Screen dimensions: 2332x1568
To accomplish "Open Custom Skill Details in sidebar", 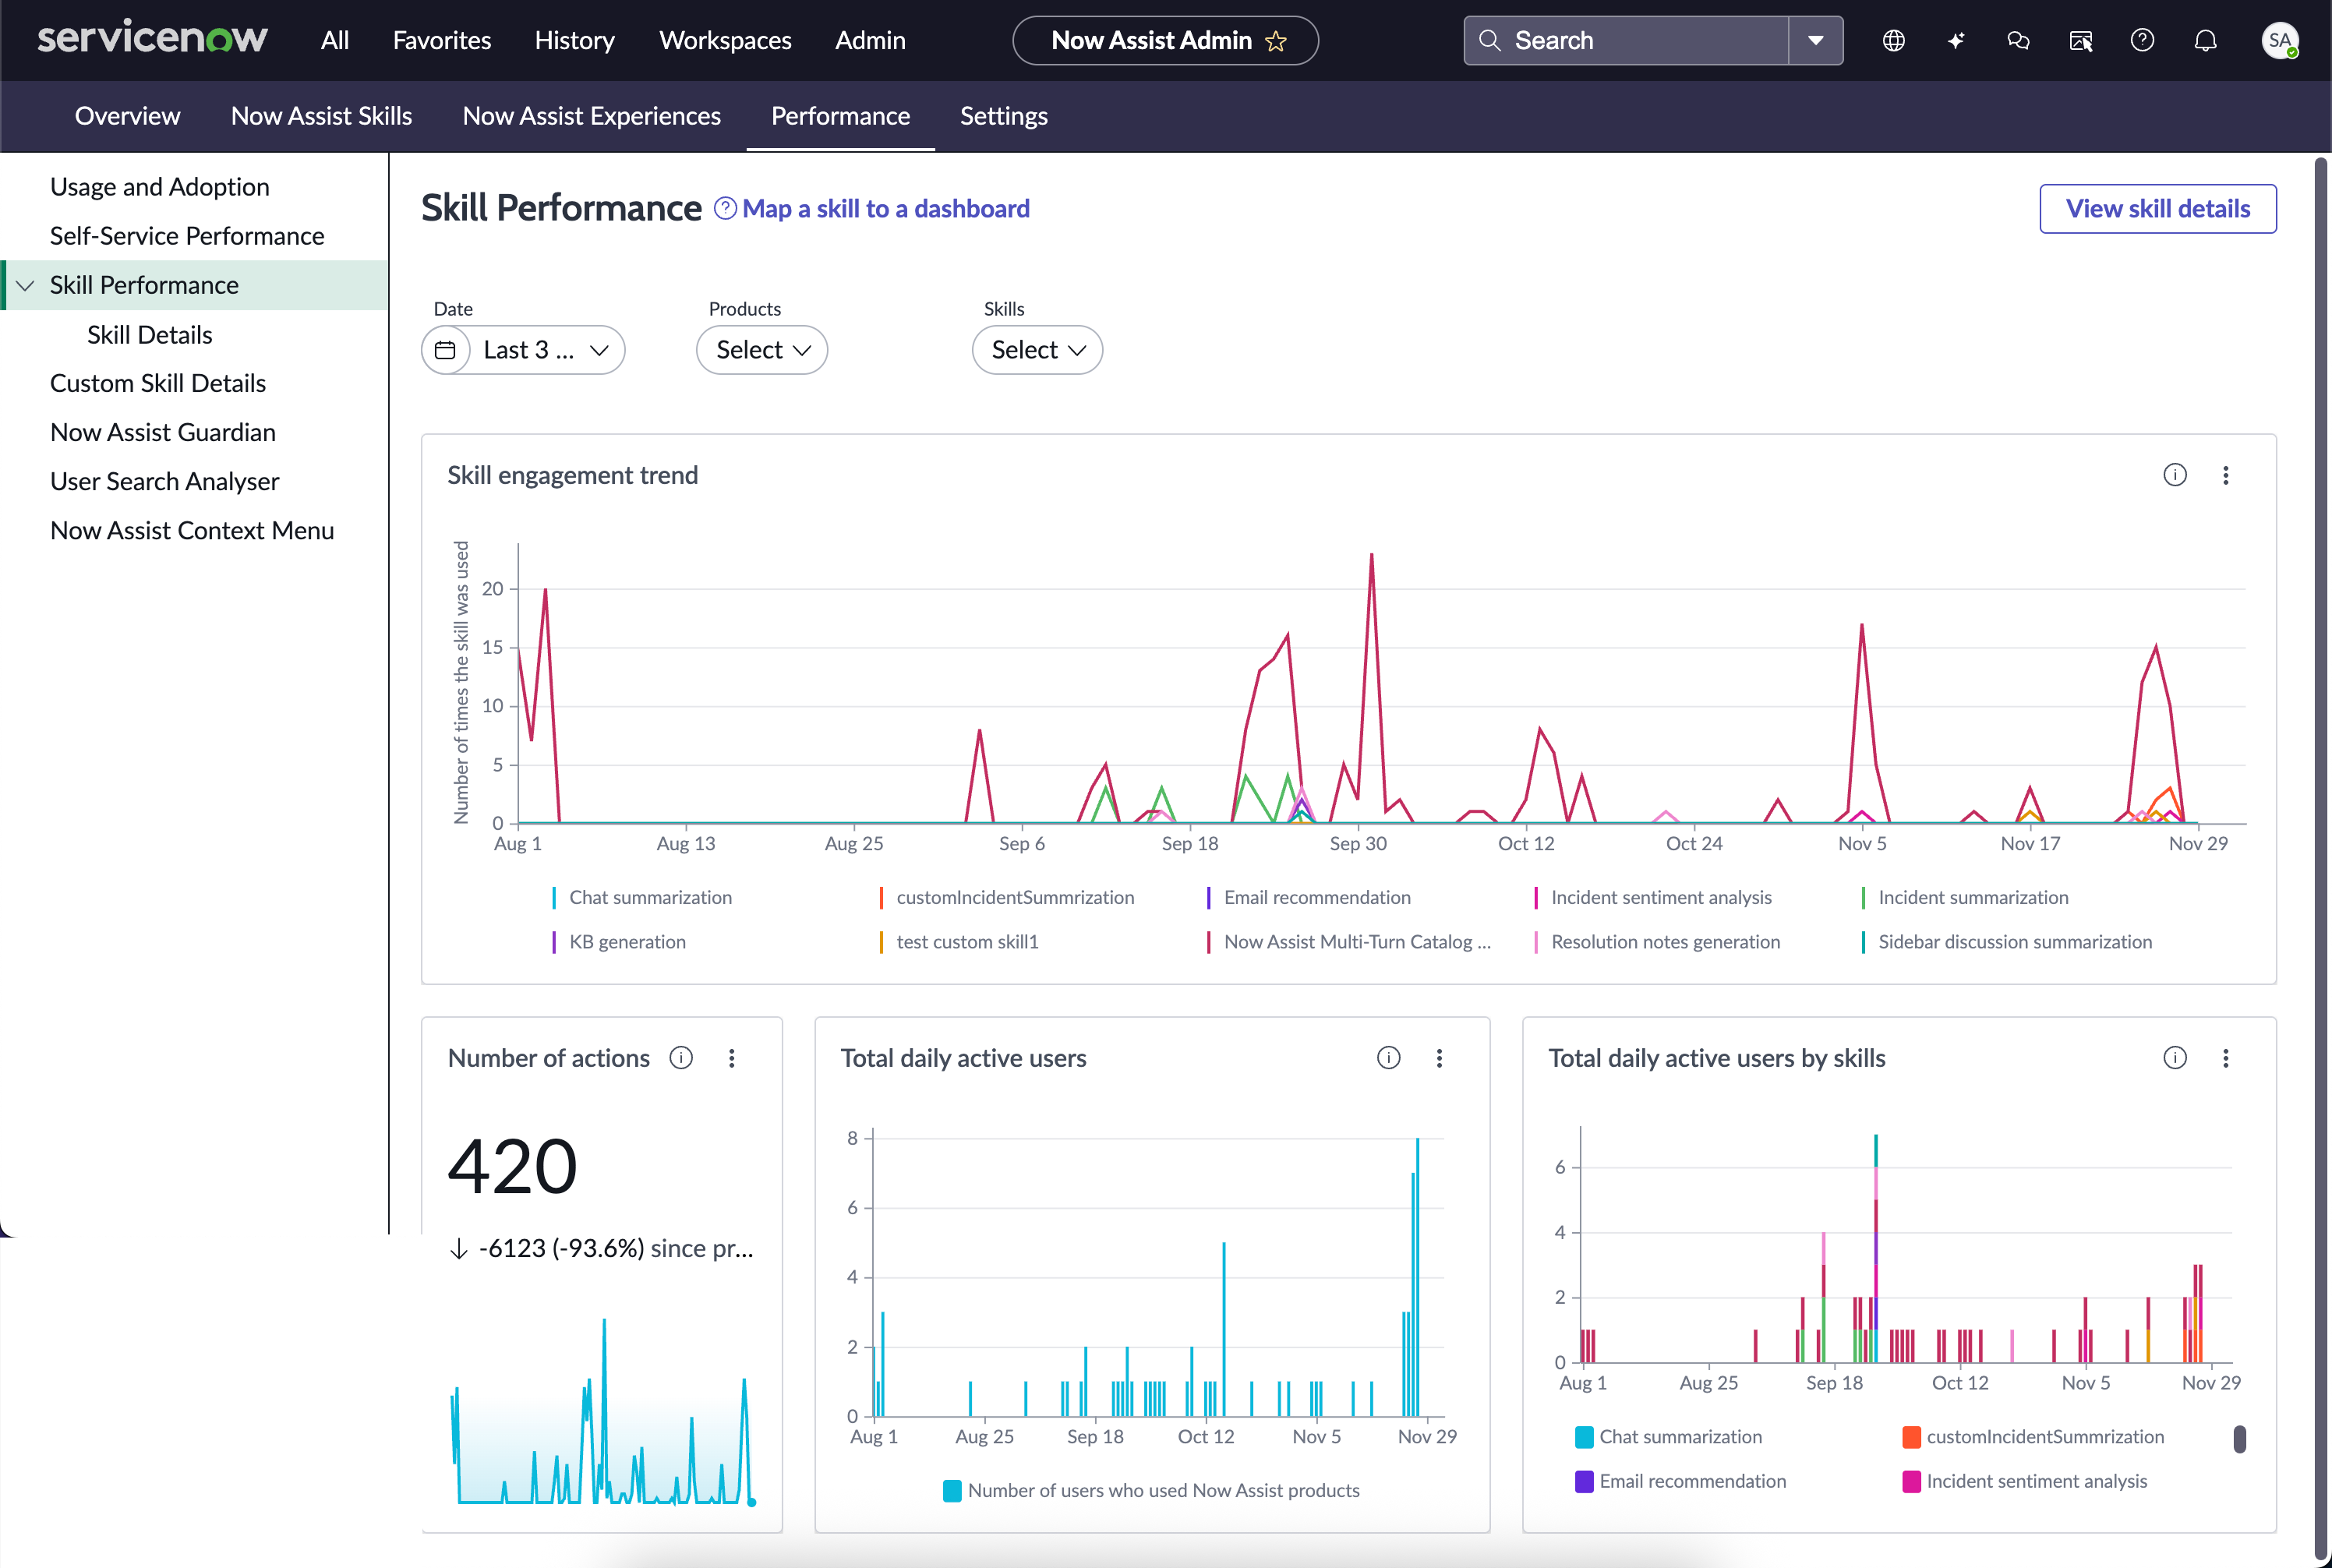I will [x=158, y=383].
